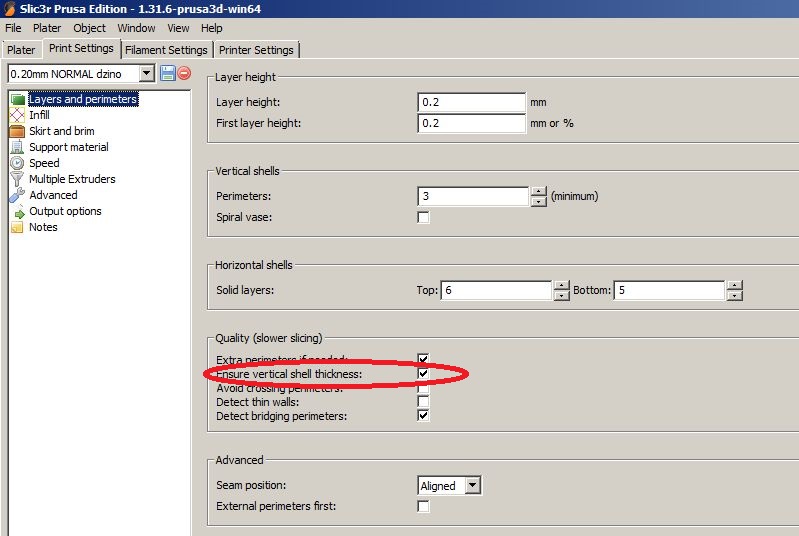Enable Detect thin walls checkbox
This screenshot has height=536, width=799.
click(x=423, y=401)
